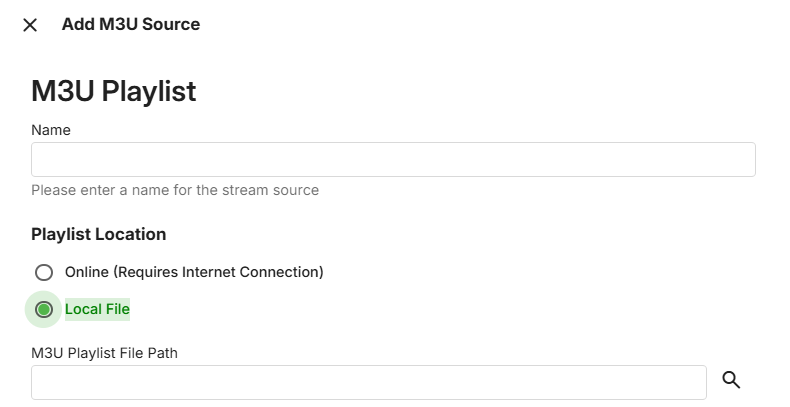Viewport: 790px width, 407px height.
Task: Click the 'Playlist Location' section heading
Action: pyautogui.click(x=99, y=234)
